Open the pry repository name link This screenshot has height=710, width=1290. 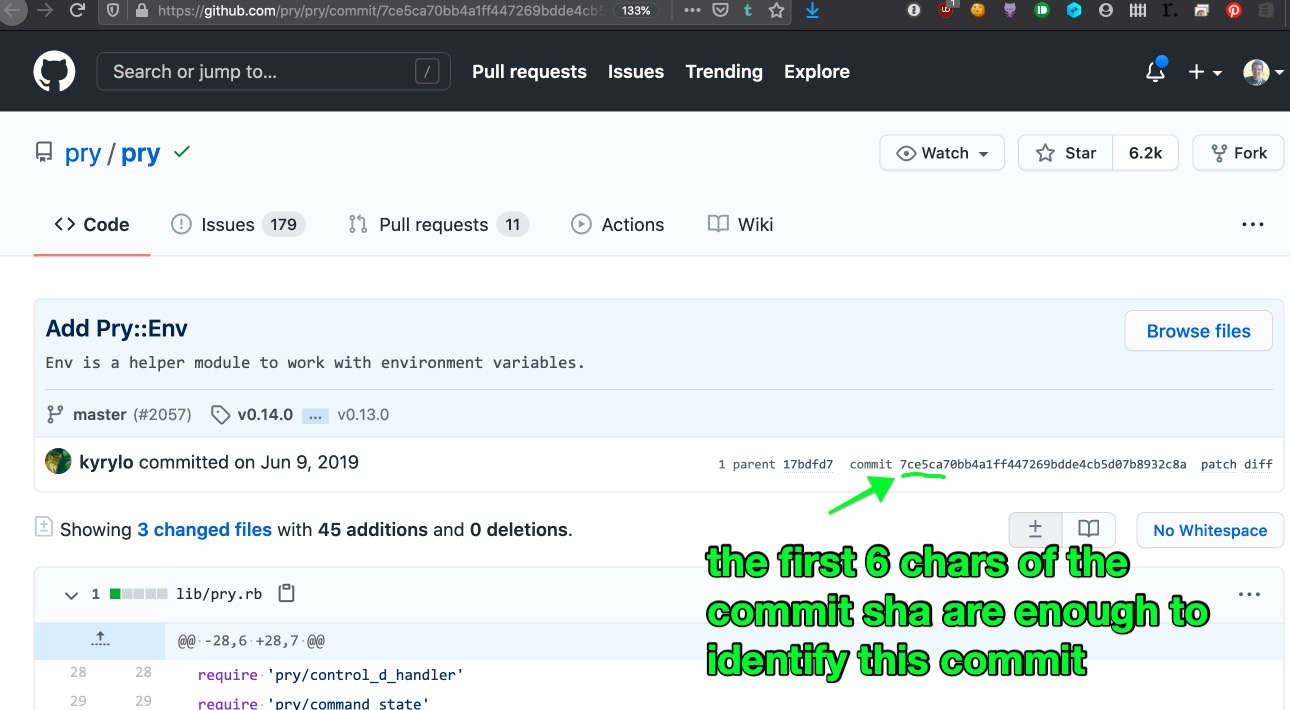click(141, 153)
